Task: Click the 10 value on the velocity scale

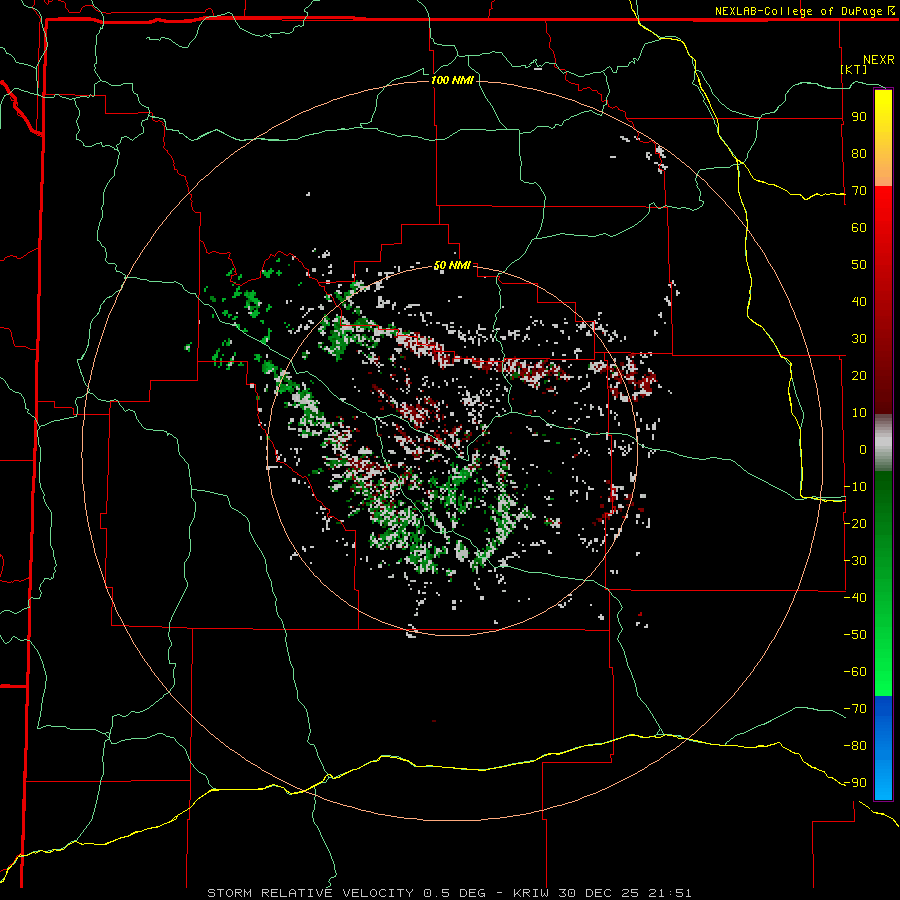Action: click(859, 413)
